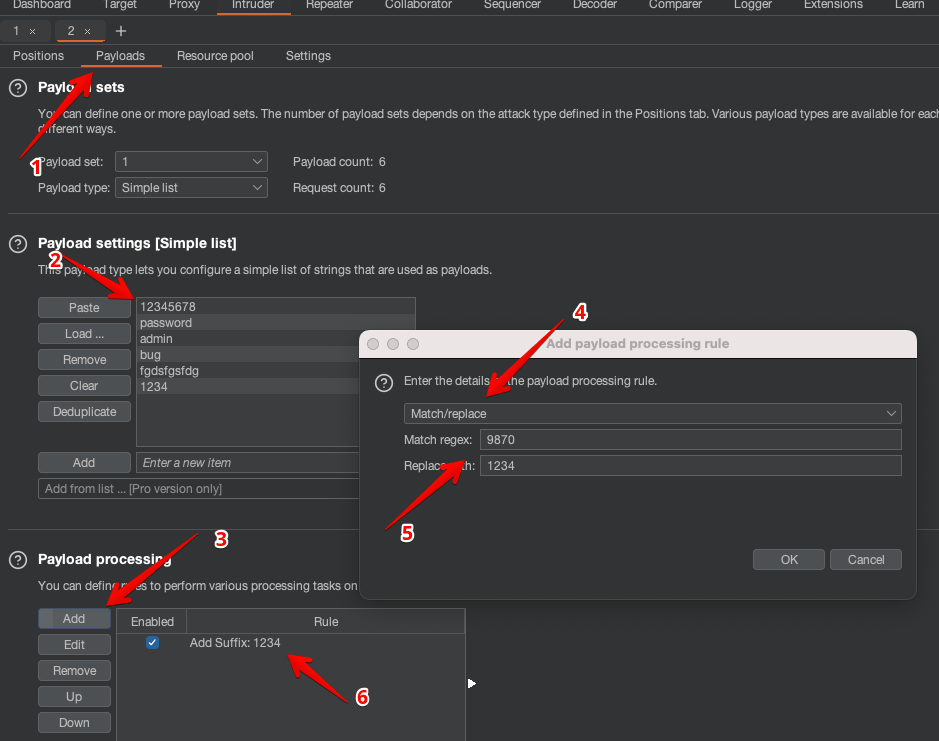
Task: Open help for Payload settings section
Action: point(18,244)
